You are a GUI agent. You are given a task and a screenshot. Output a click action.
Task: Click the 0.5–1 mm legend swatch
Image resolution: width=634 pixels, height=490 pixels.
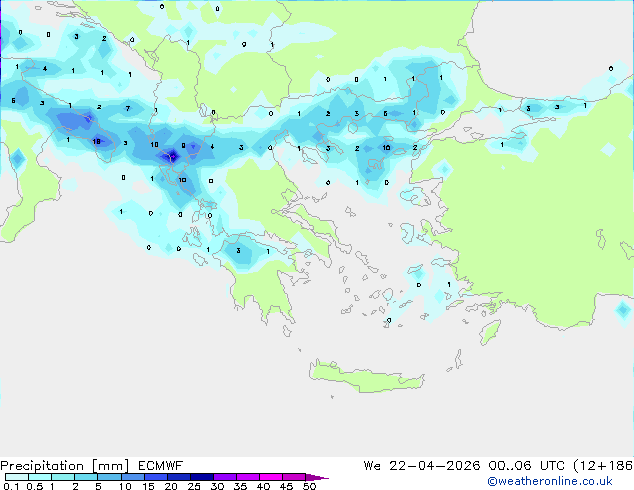[x=40, y=477]
